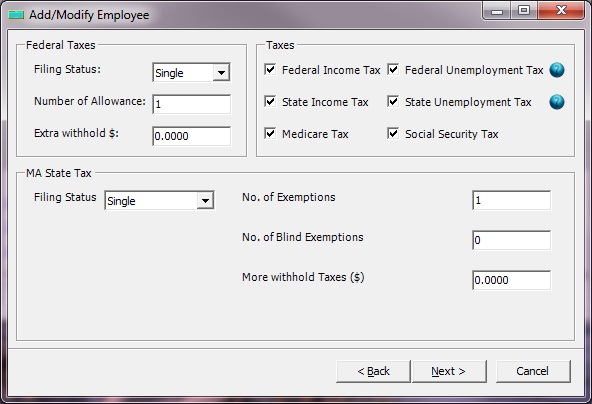Open the Federal Filing Status dropdown
592x404 pixels.
[x=221, y=72]
